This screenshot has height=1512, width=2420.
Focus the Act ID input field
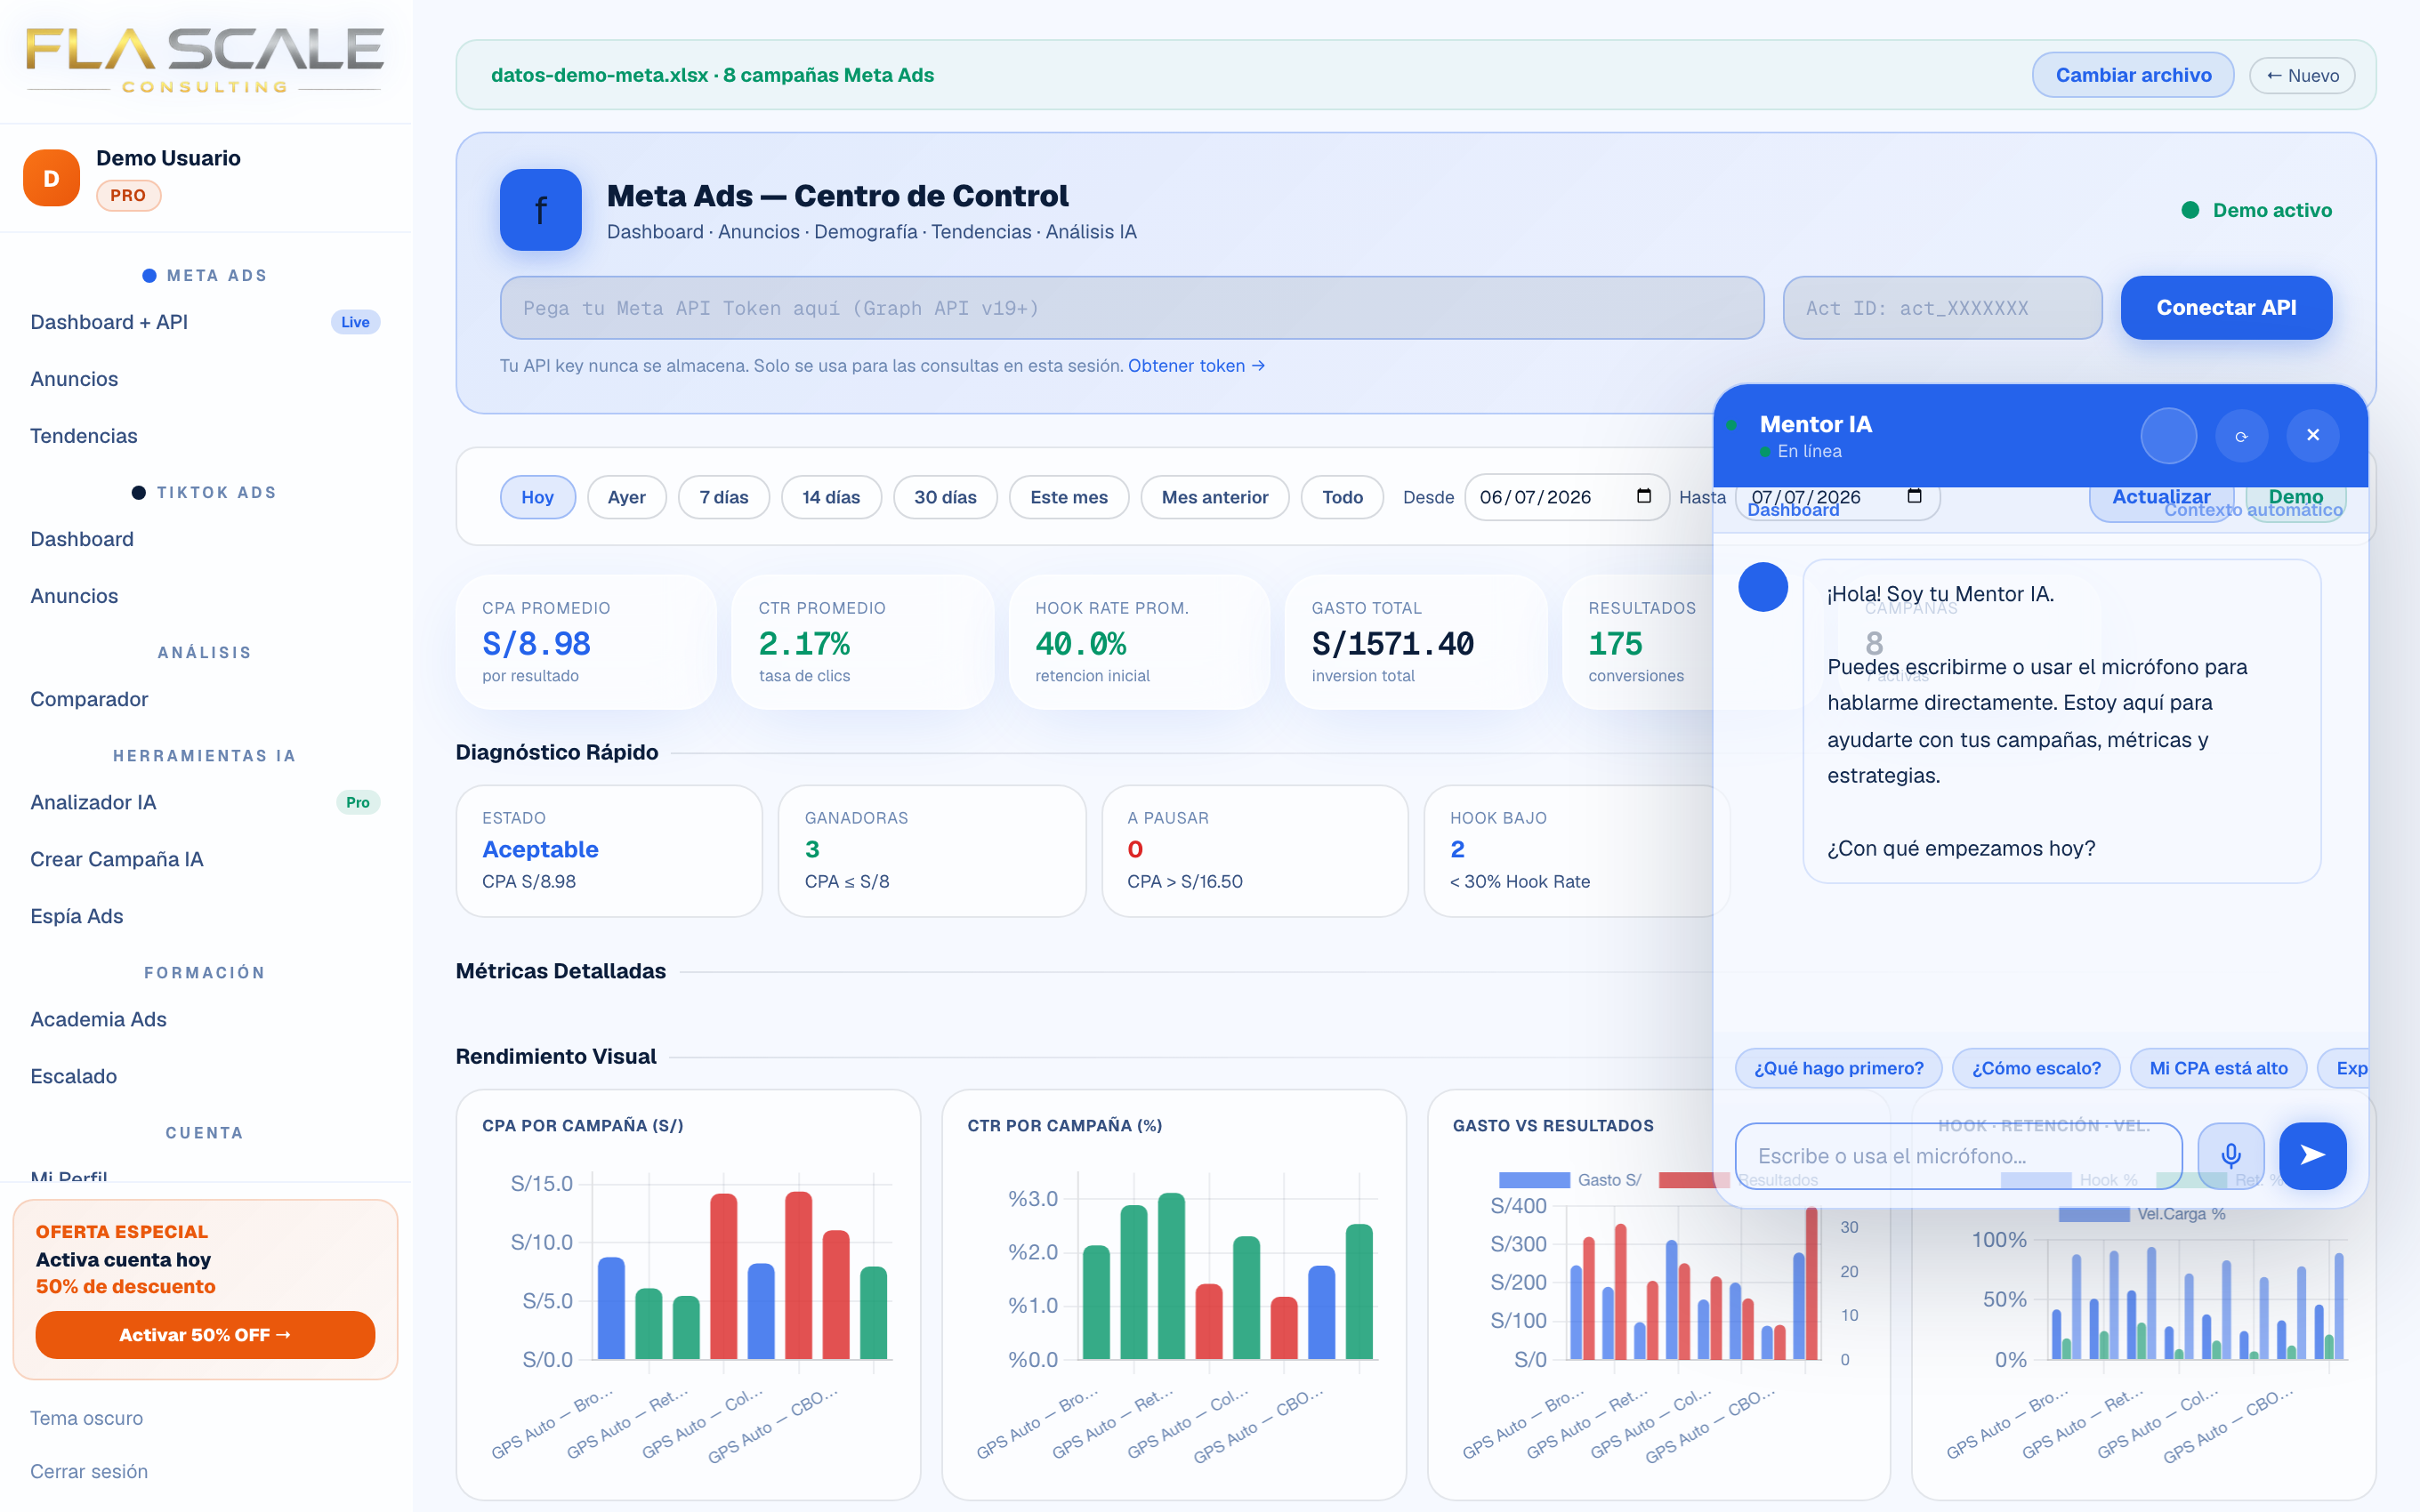tap(1942, 308)
